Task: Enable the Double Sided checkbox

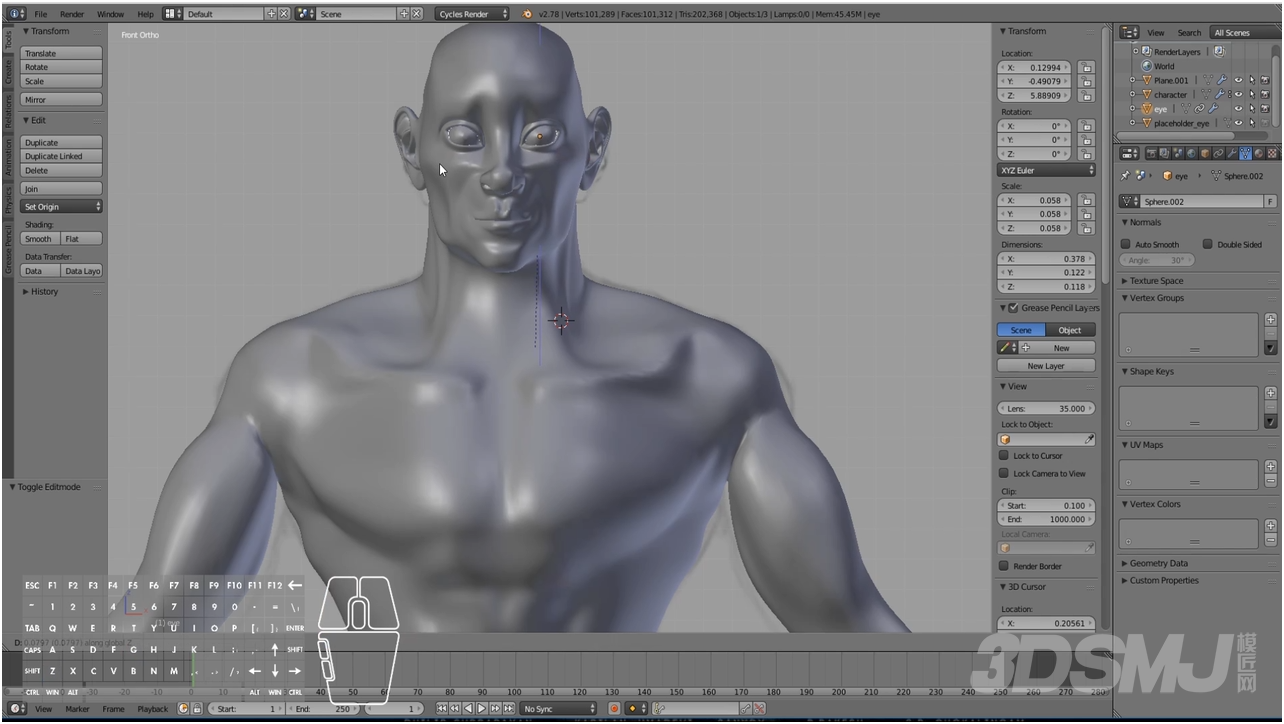Action: pos(1208,244)
